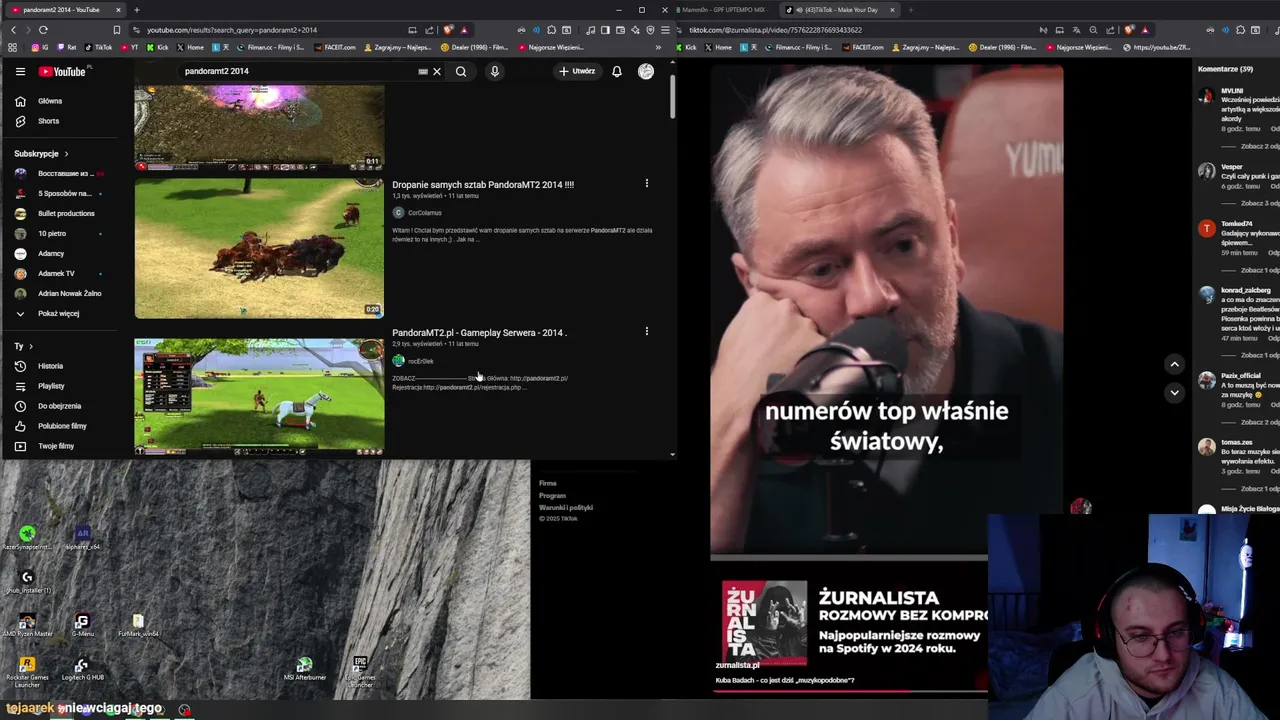Open the Dropanie samych sztab PandoraMT2 2014 title

point(483,184)
